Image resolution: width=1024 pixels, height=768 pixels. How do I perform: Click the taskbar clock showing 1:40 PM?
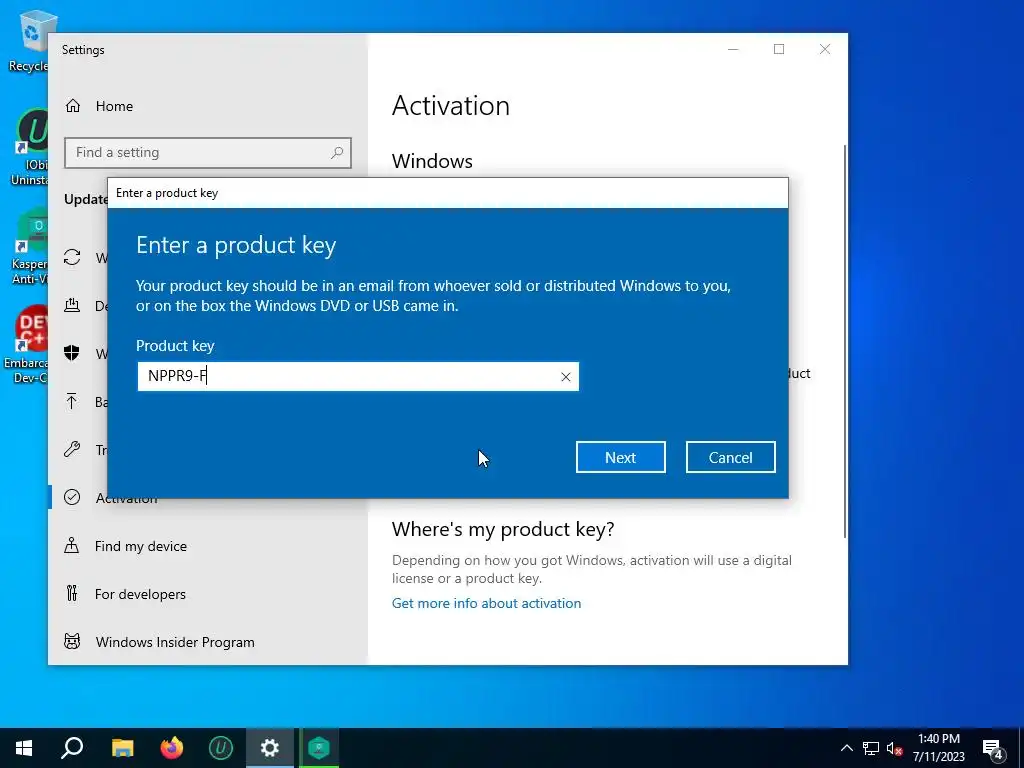tap(938, 748)
